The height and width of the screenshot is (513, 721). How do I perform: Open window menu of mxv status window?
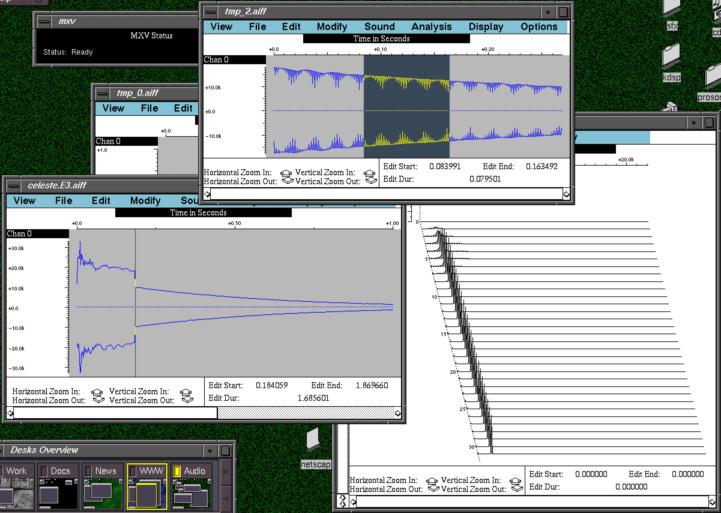(43, 20)
